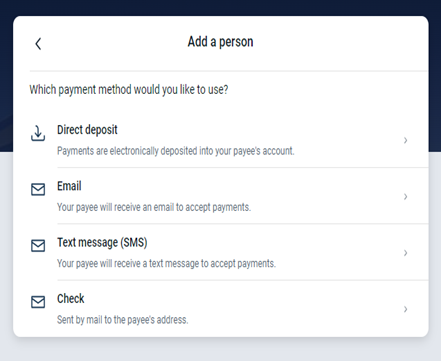Go back using the left arrow icon
441x361 pixels.
coord(38,44)
